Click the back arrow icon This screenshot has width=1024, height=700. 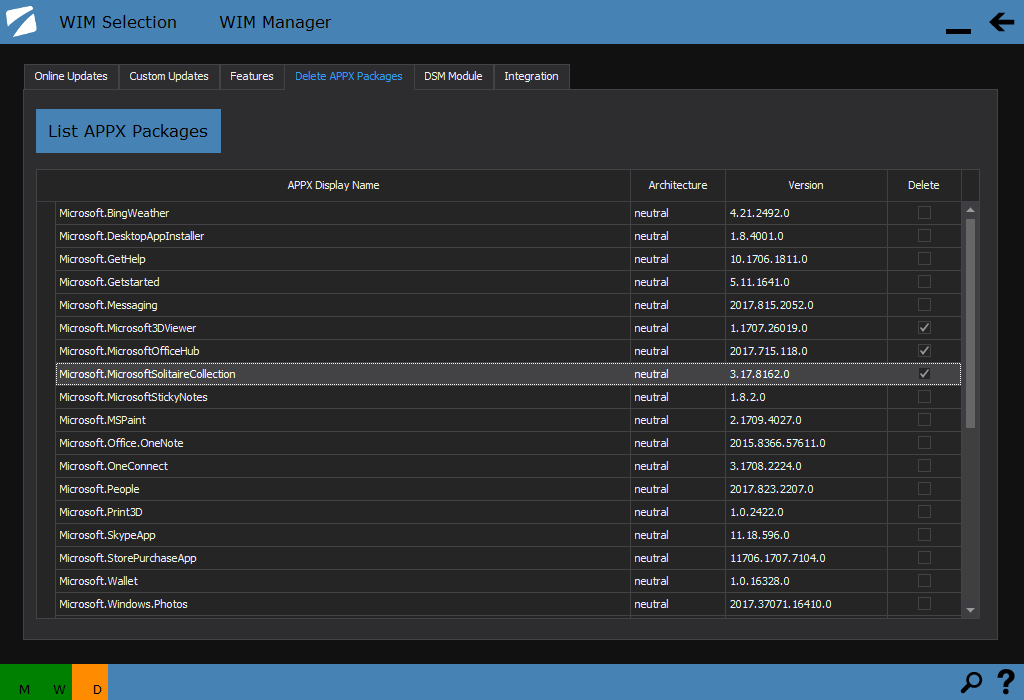click(1001, 22)
